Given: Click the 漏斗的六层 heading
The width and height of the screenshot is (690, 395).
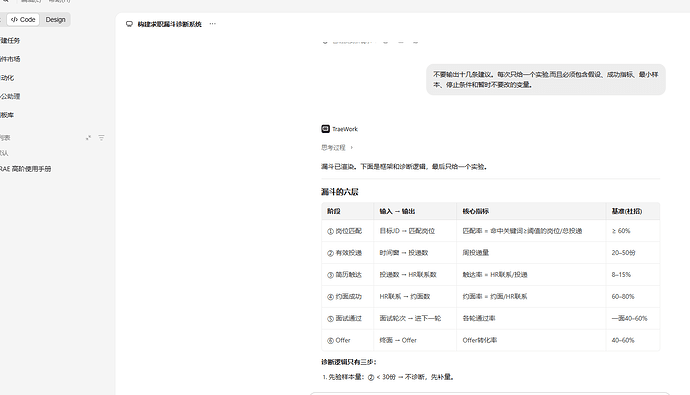Looking at the screenshot, I should [340, 192].
